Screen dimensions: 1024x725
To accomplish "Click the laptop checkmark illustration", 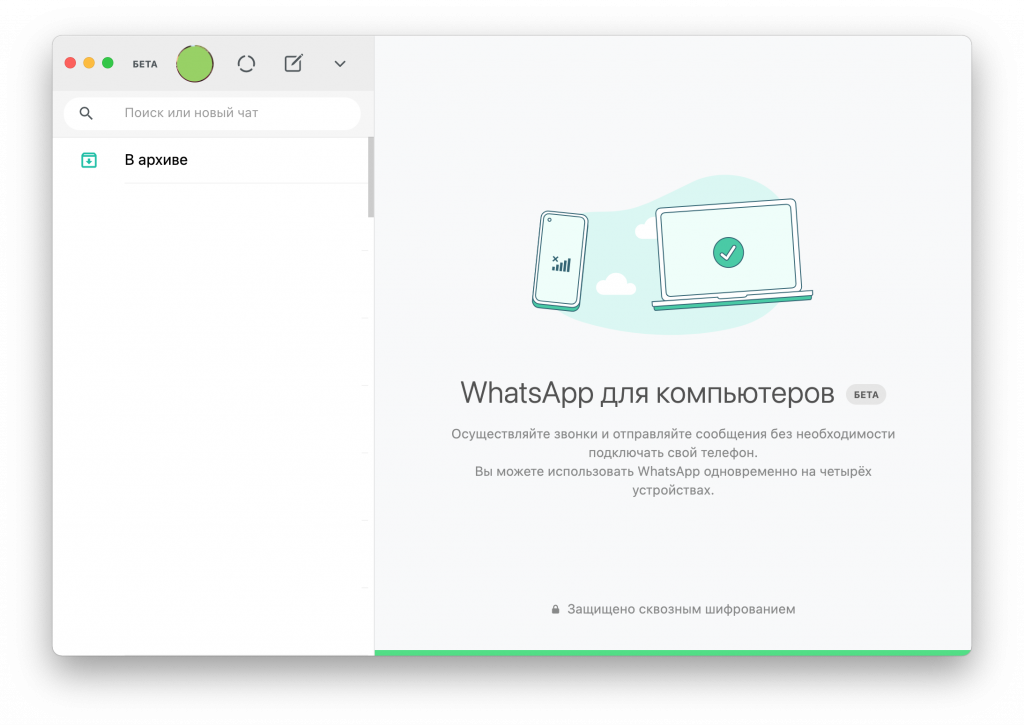I will (x=731, y=255).
